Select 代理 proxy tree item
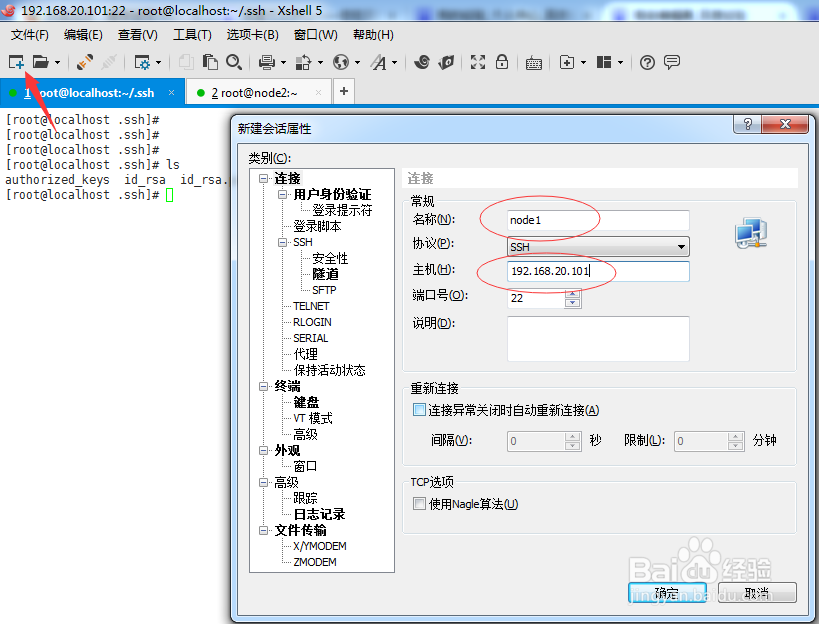This screenshot has width=819, height=624. pos(306,354)
